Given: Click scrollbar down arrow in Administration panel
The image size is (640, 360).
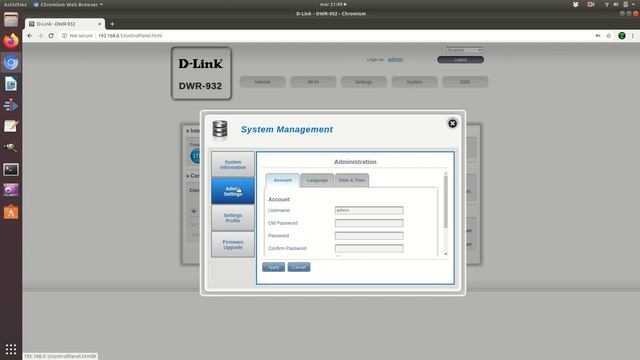Looking at the screenshot, I should [x=446, y=254].
